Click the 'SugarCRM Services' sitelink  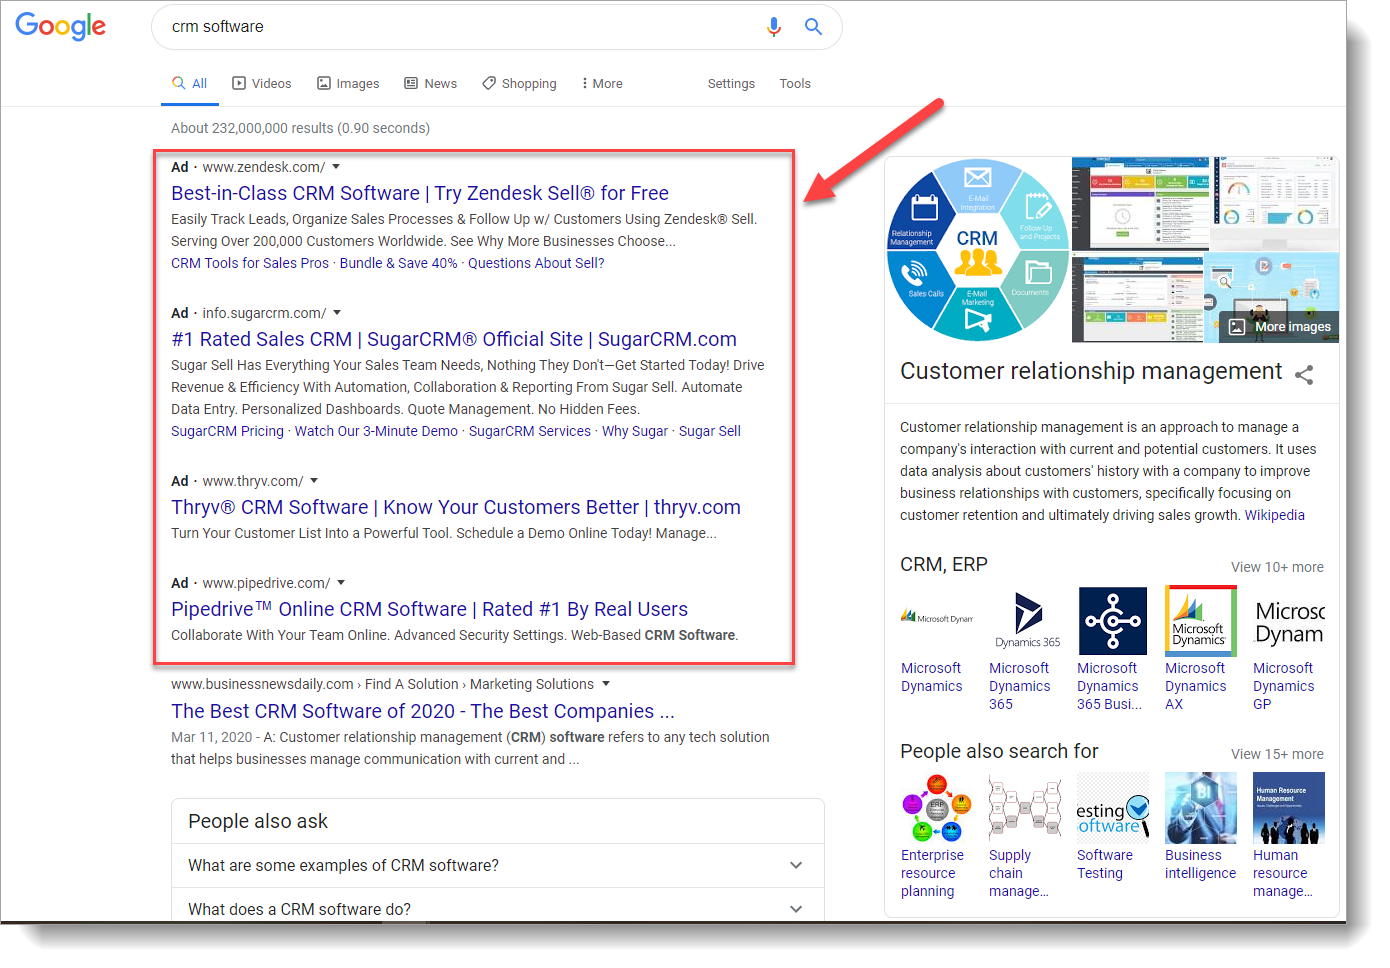[x=530, y=431]
